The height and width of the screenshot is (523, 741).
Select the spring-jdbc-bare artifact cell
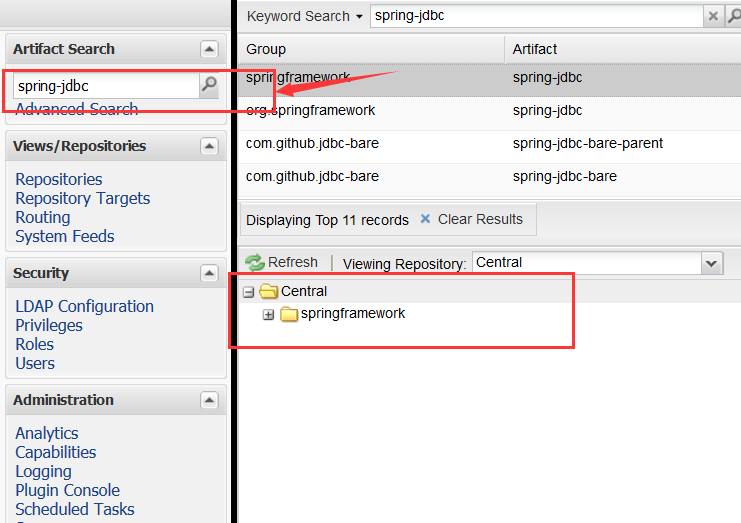coord(565,176)
